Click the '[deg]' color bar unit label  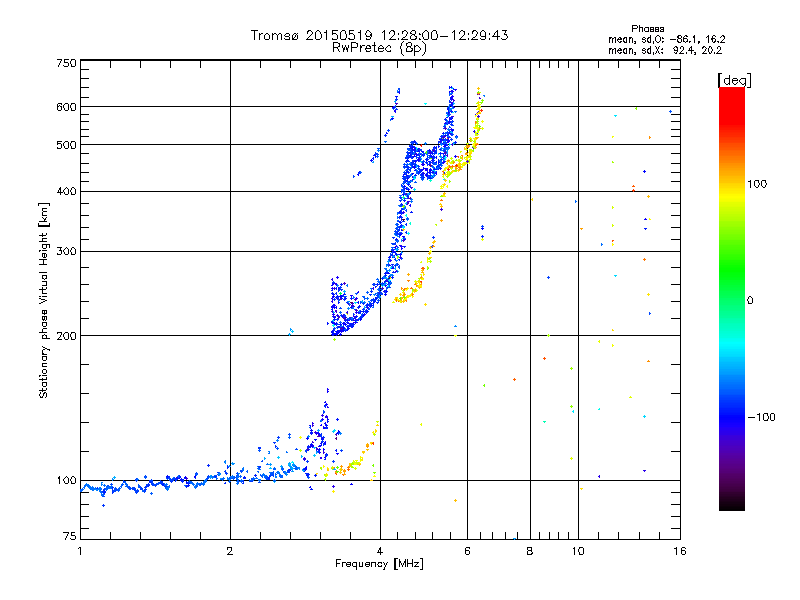734,80
